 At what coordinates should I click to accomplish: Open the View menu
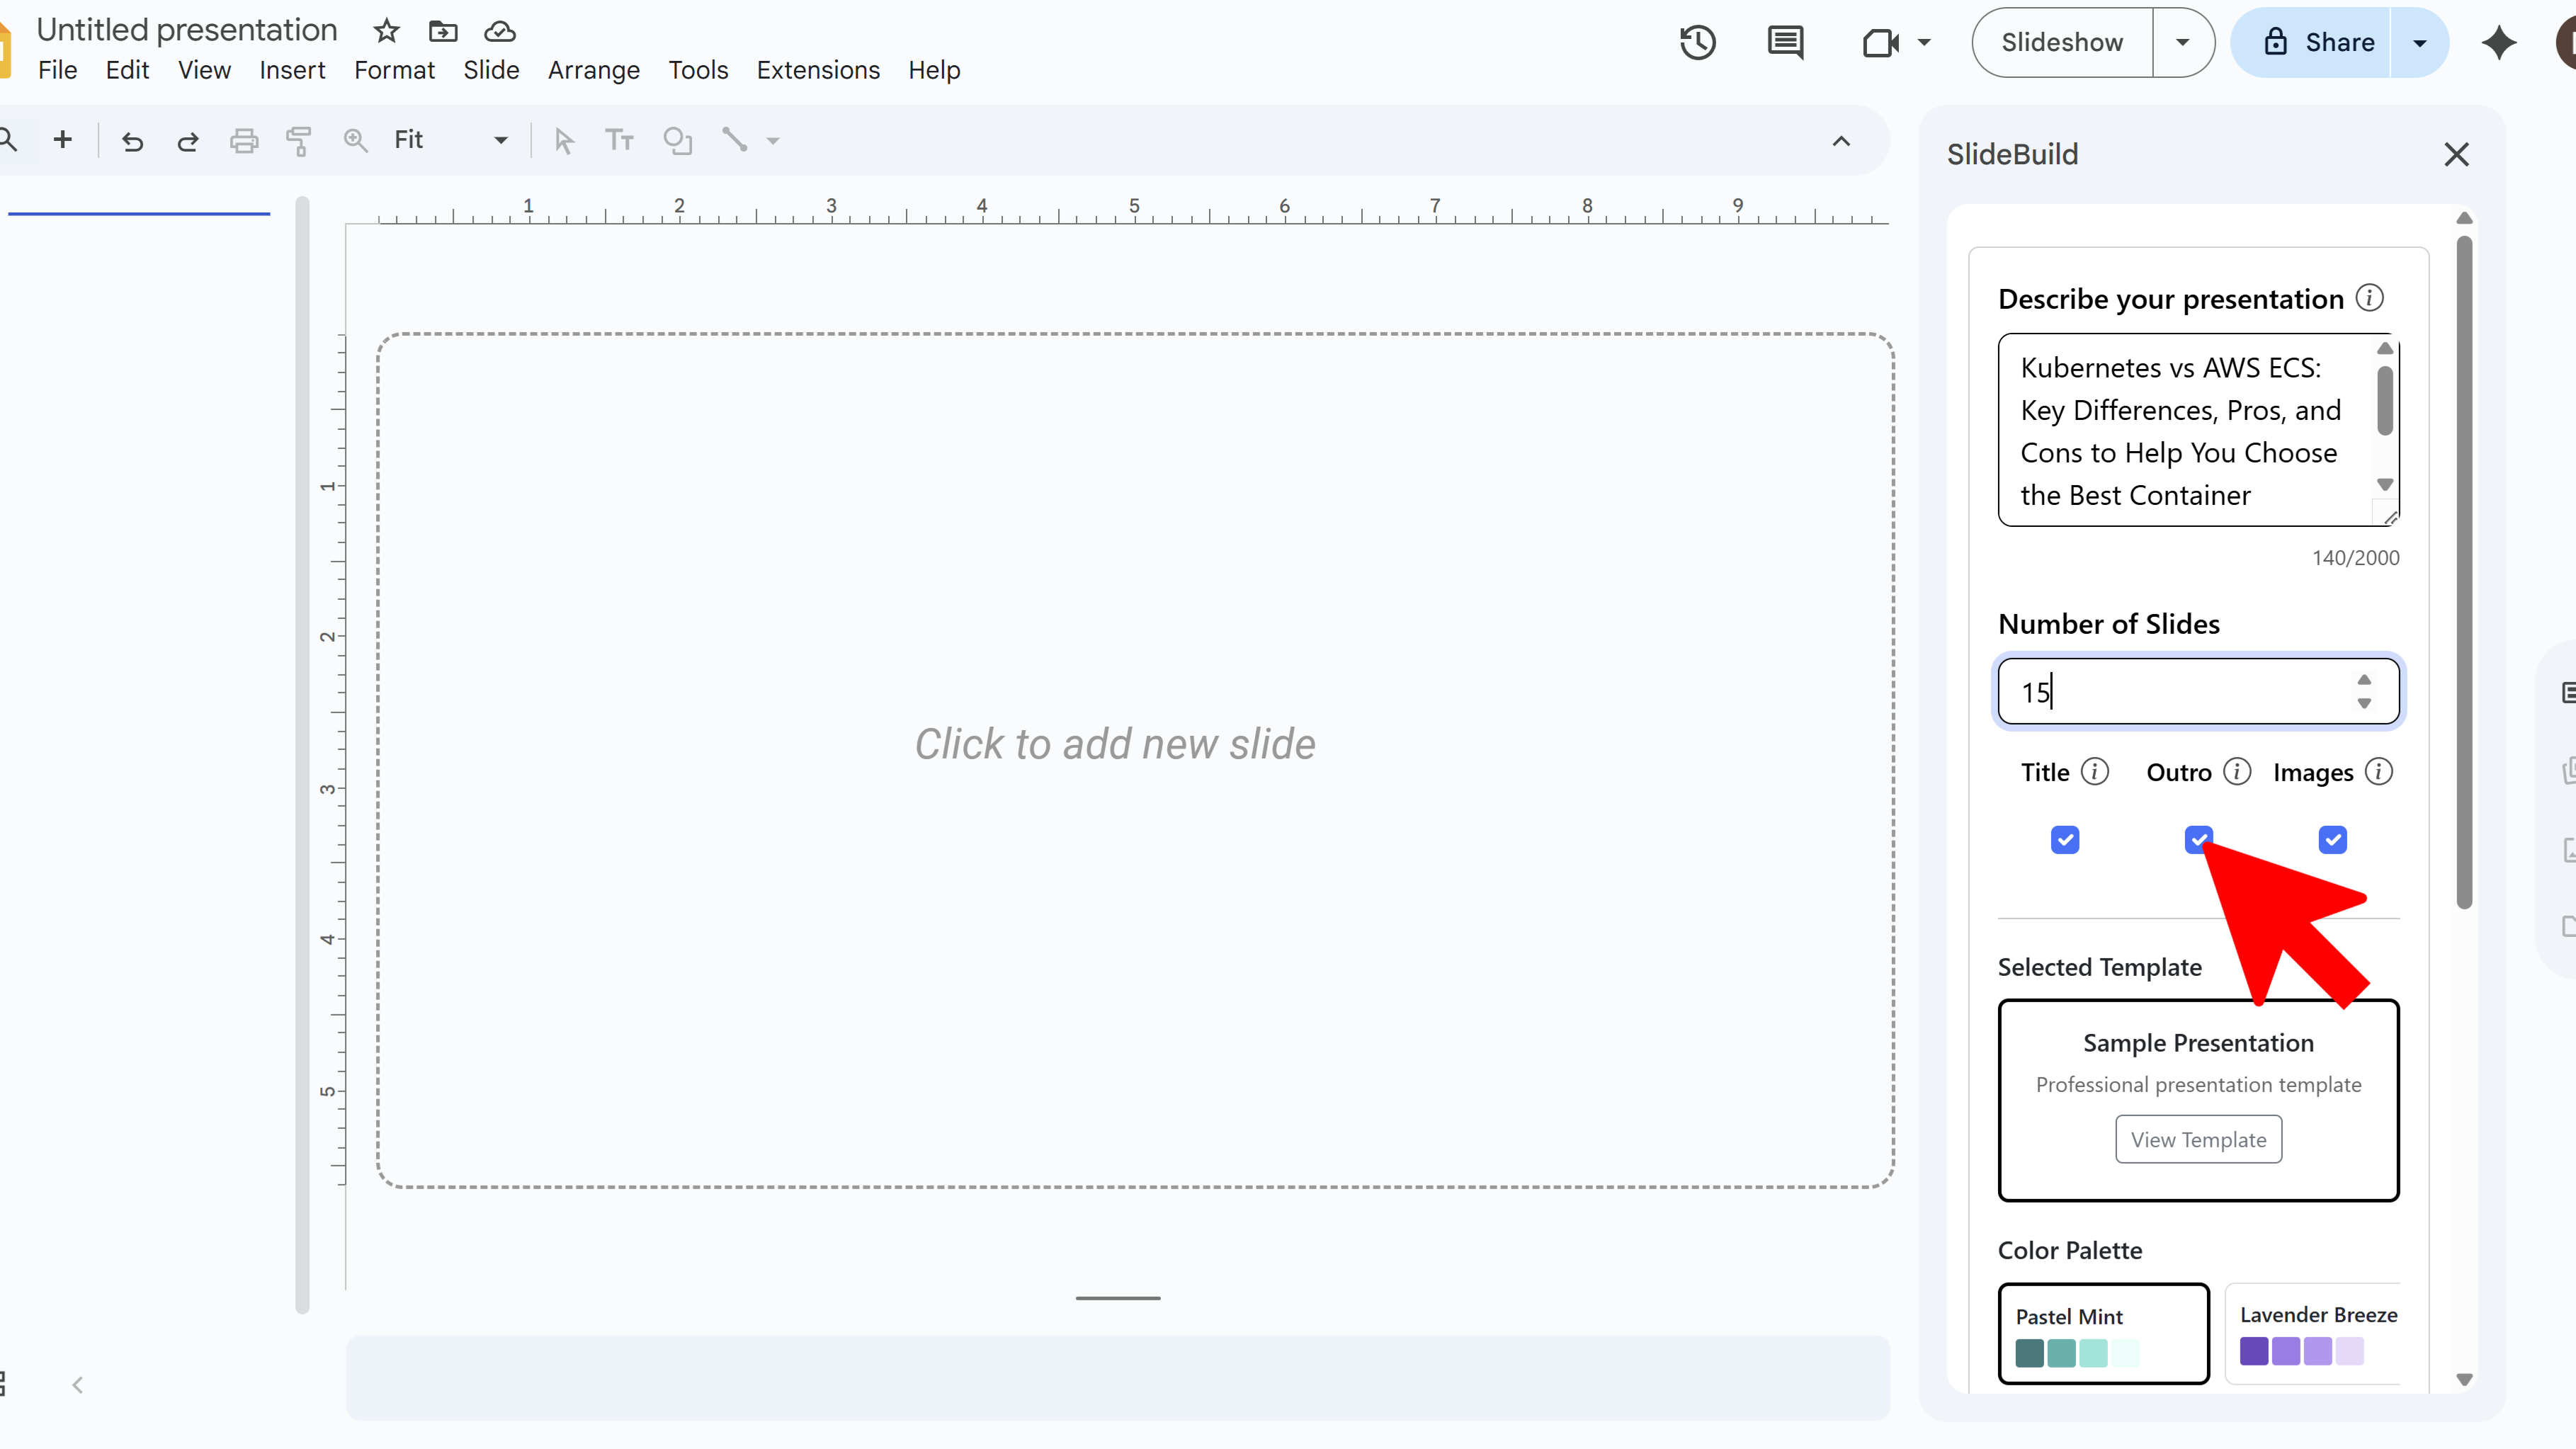coord(204,70)
